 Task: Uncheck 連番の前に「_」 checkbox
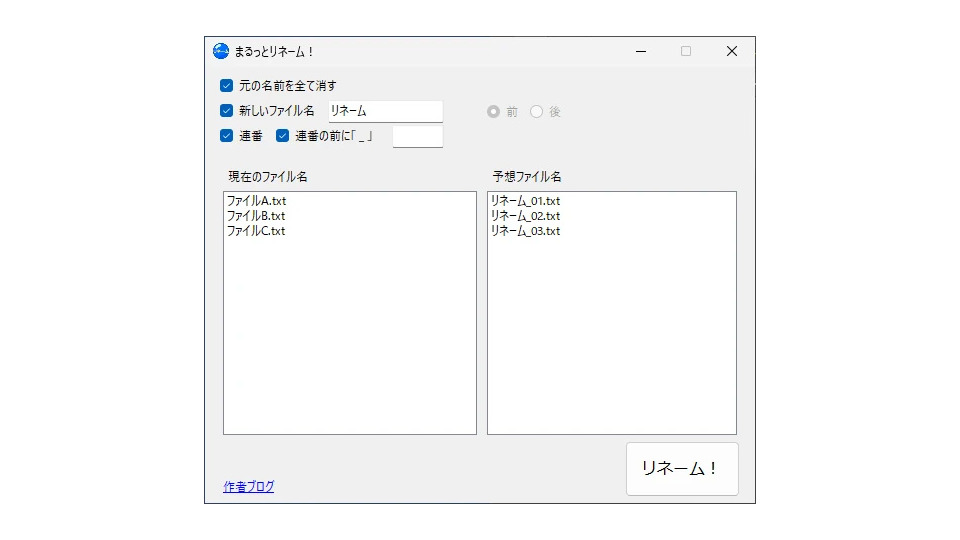tap(282, 136)
